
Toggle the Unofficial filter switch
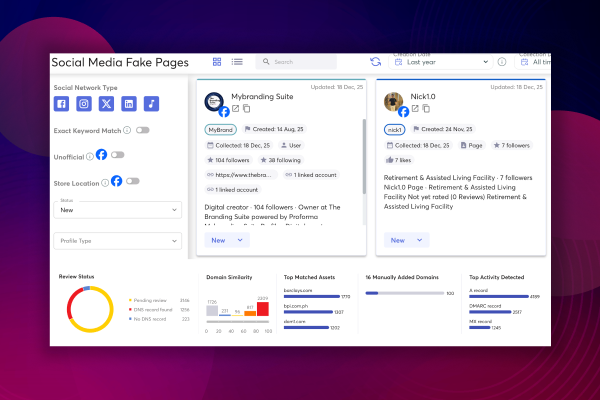(117, 155)
